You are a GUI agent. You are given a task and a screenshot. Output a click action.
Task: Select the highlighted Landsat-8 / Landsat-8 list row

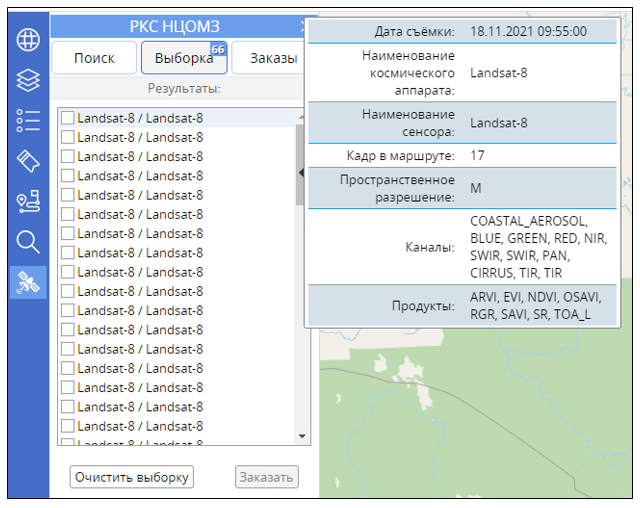pyautogui.click(x=177, y=118)
